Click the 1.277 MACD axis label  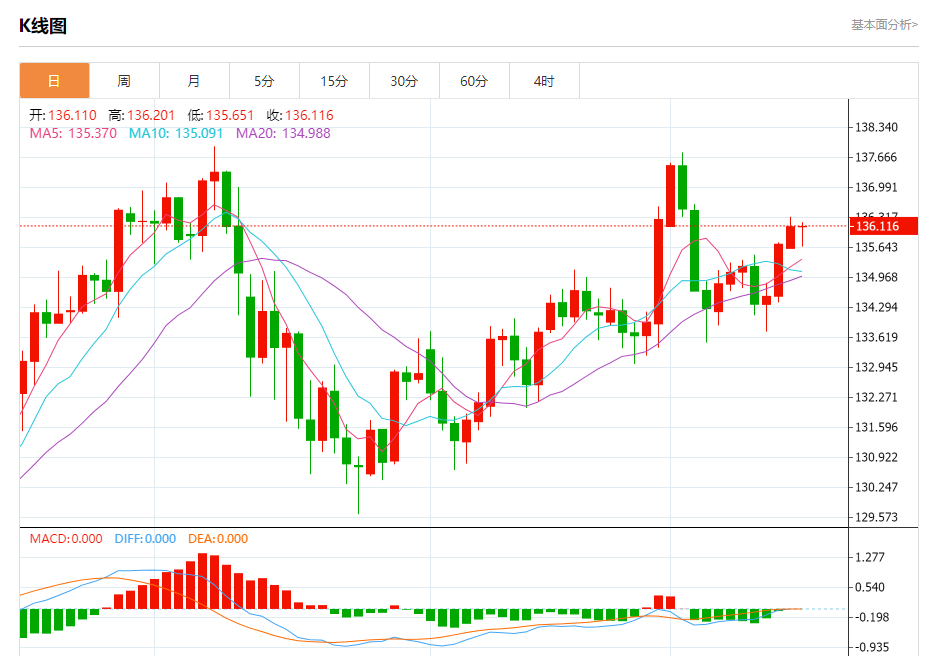[870, 557]
